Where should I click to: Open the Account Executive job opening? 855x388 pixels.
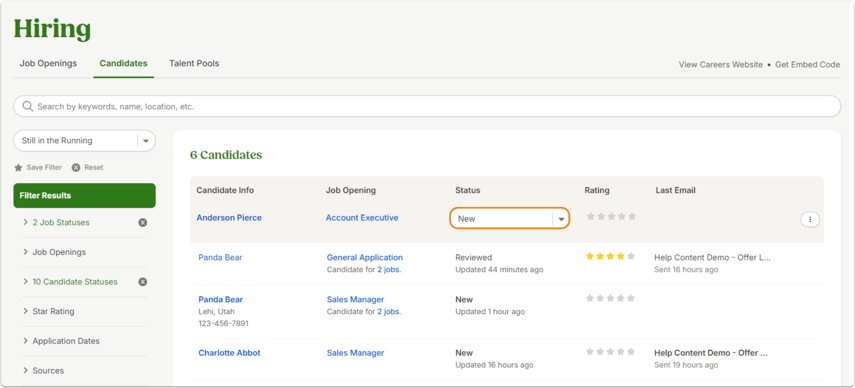[362, 217]
